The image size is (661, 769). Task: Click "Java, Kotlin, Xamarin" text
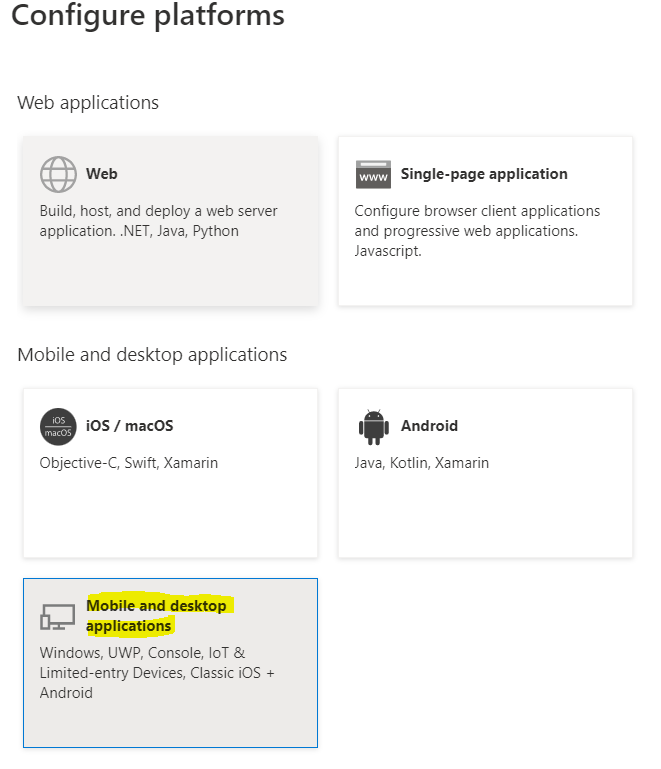[x=421, y=463]
